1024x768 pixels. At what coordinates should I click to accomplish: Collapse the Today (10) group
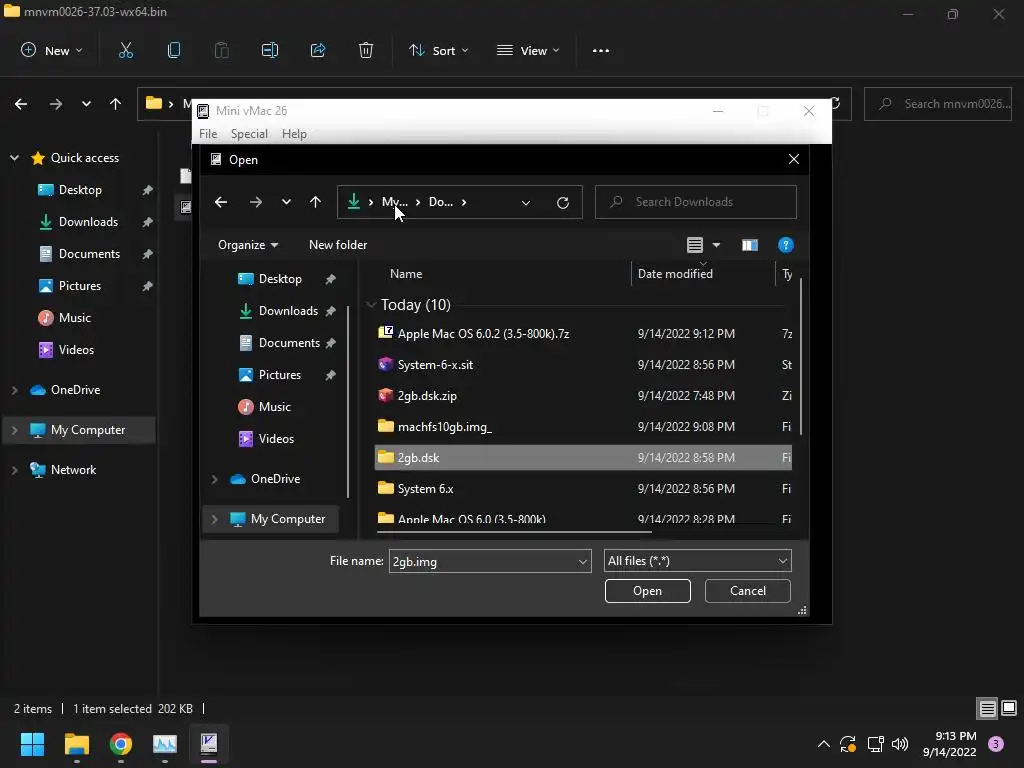(371, 305)
